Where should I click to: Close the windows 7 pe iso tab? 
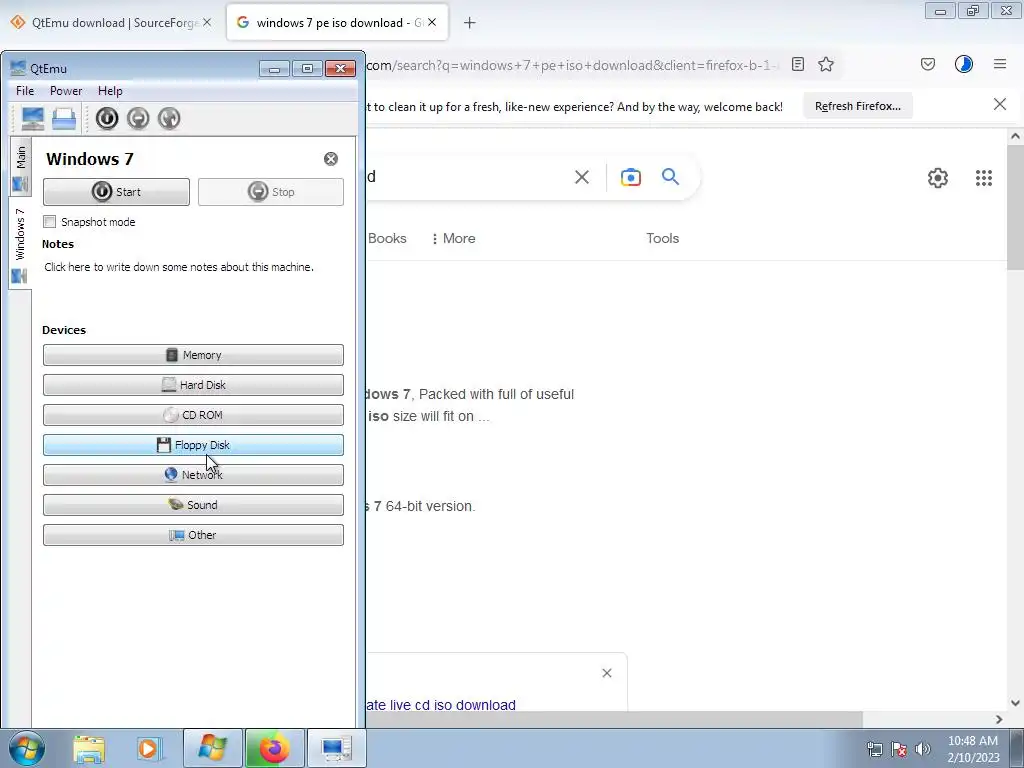pos(432,22)
